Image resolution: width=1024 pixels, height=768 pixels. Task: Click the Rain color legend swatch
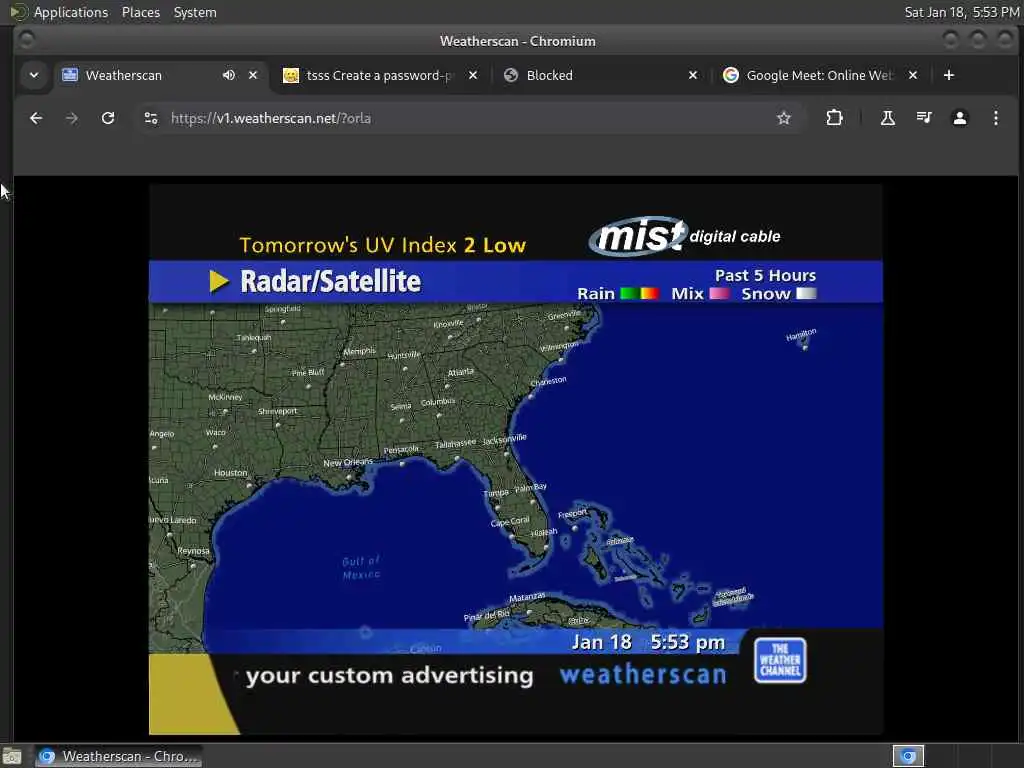point(639,293)
